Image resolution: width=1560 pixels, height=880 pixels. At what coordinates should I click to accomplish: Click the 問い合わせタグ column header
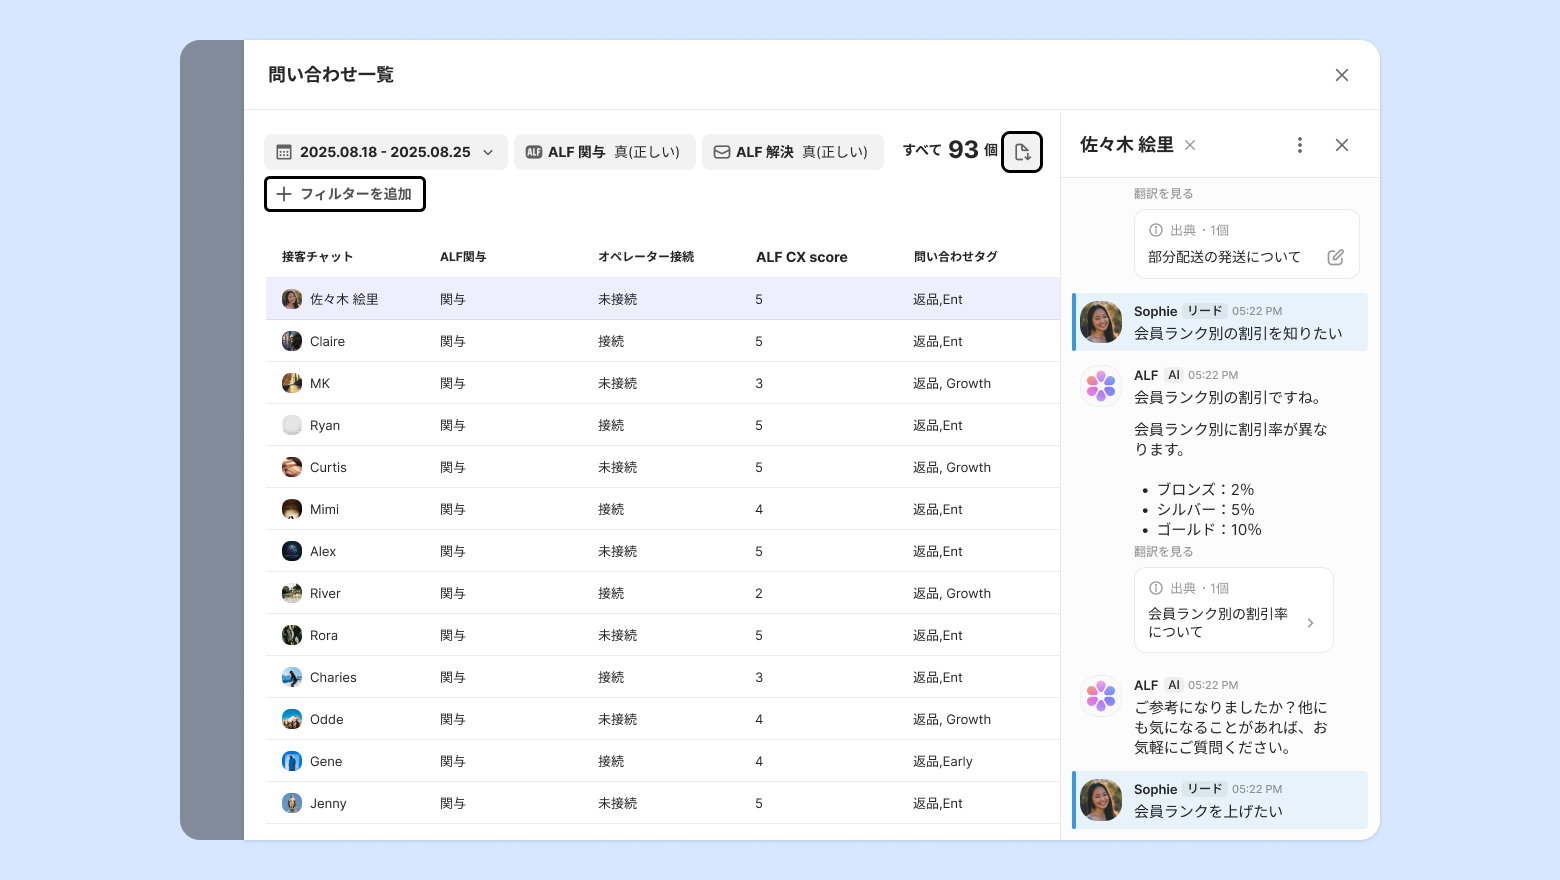coord(956,257)
